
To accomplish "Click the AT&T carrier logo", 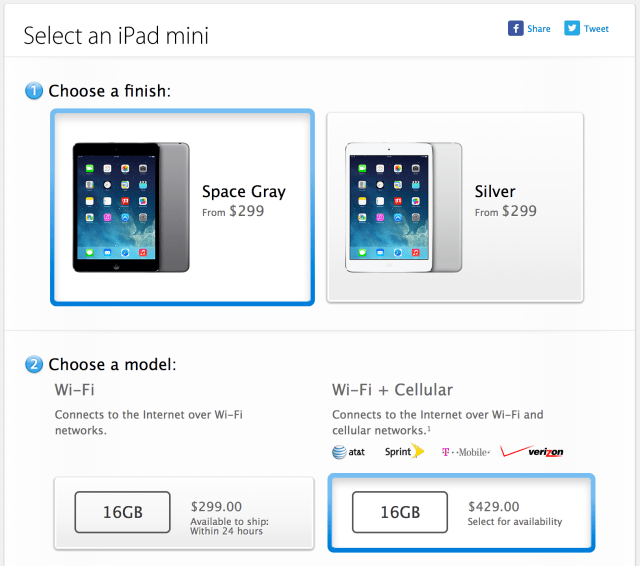I will pyautogui.click(x=349, y=452).
